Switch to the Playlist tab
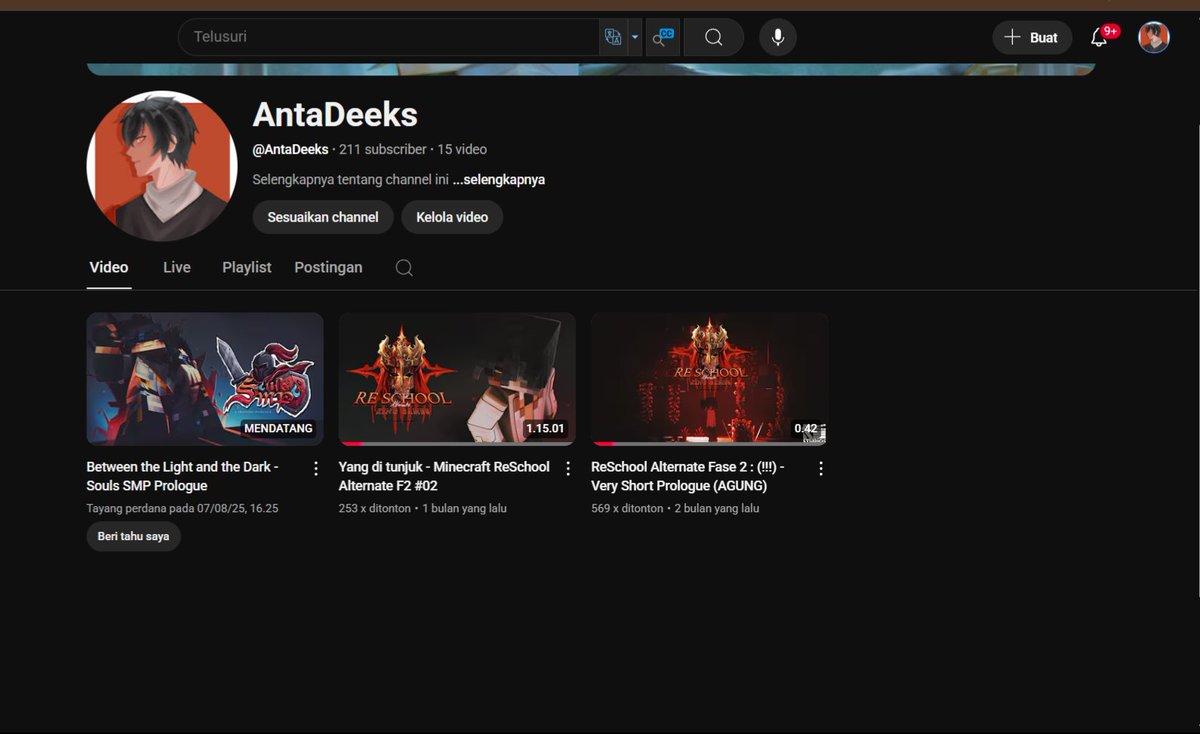Viewport: 1200px width, 734px height. (x=247, y=267)
